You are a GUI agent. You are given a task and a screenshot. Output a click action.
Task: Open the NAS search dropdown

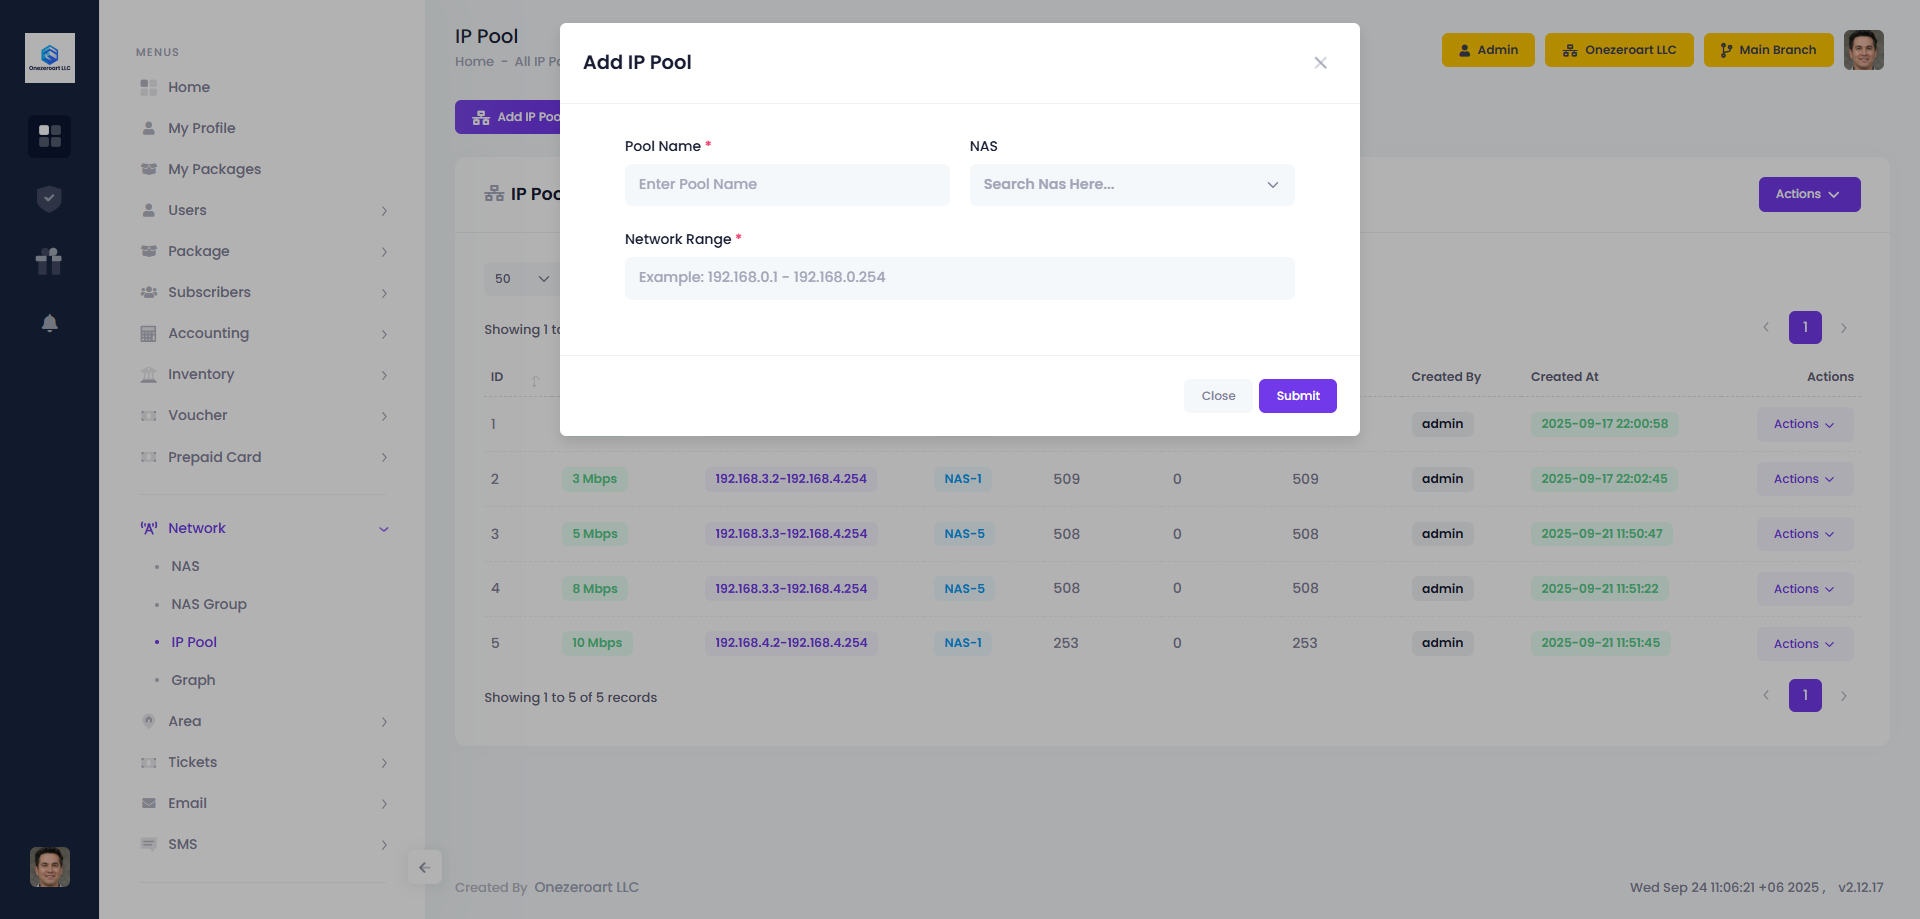tap(1131, 185)
